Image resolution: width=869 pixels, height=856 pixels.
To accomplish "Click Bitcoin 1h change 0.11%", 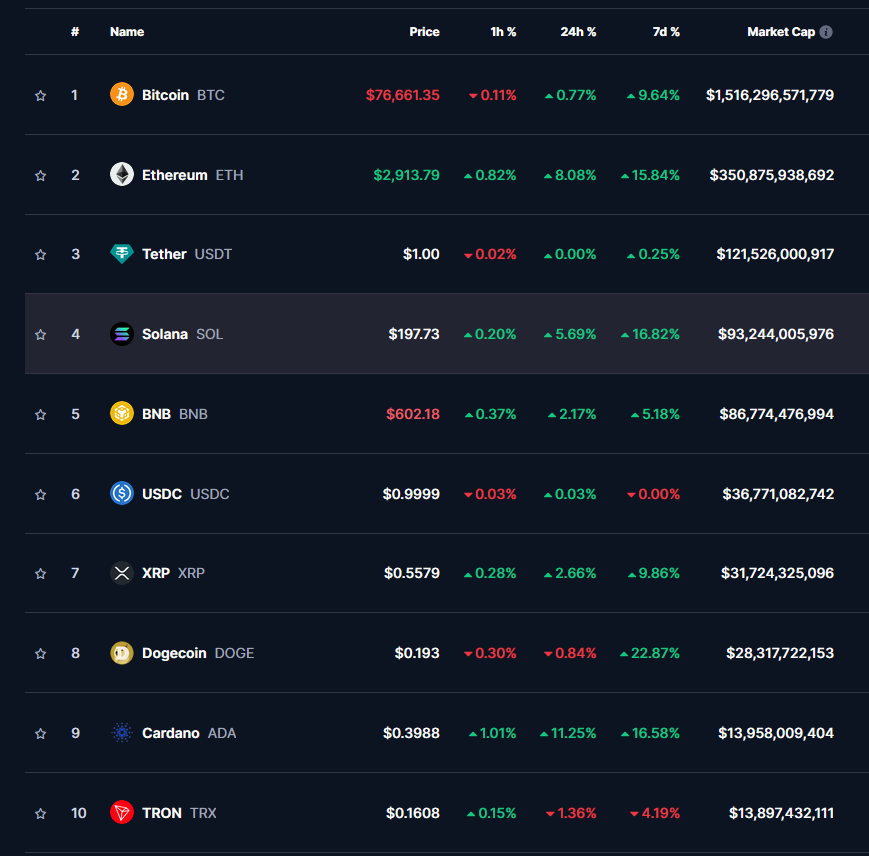I will click(x=492, y=95).
